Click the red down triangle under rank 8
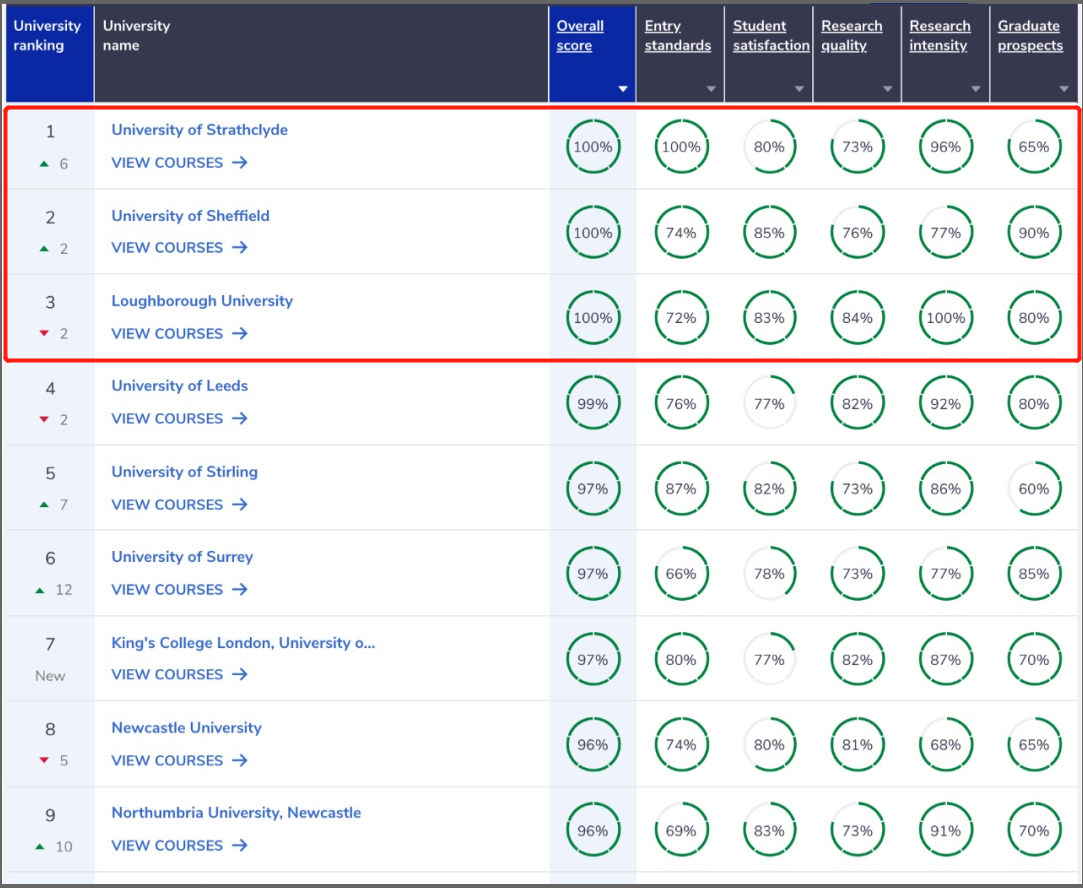This screenshot has width=1083, height=888. tap(44, 760)
